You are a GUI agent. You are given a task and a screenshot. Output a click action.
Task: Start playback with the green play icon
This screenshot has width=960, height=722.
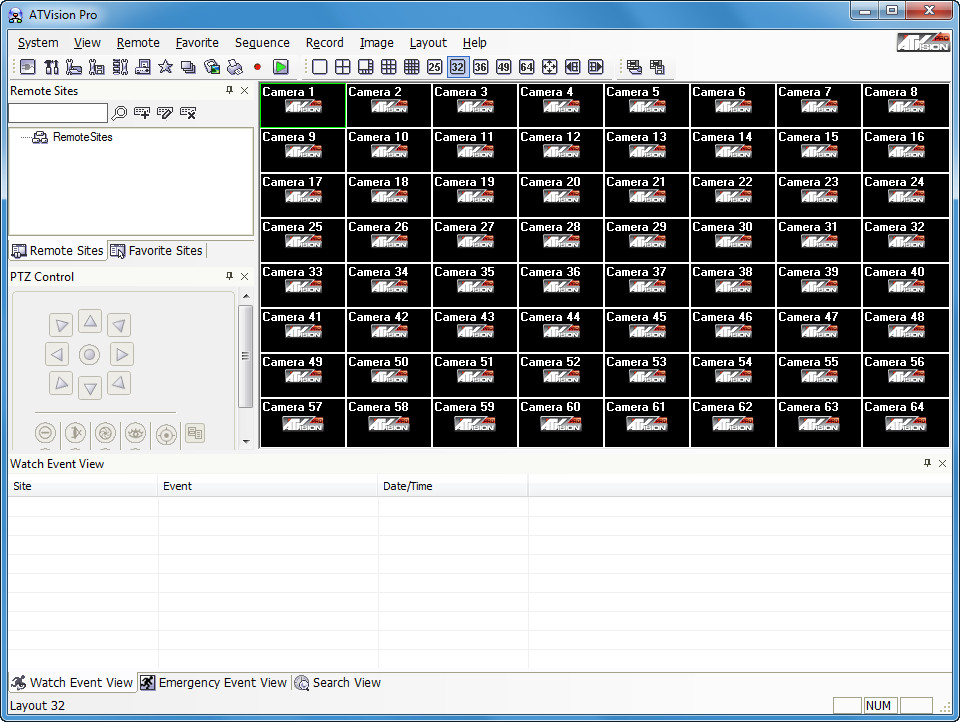(279, 67)
